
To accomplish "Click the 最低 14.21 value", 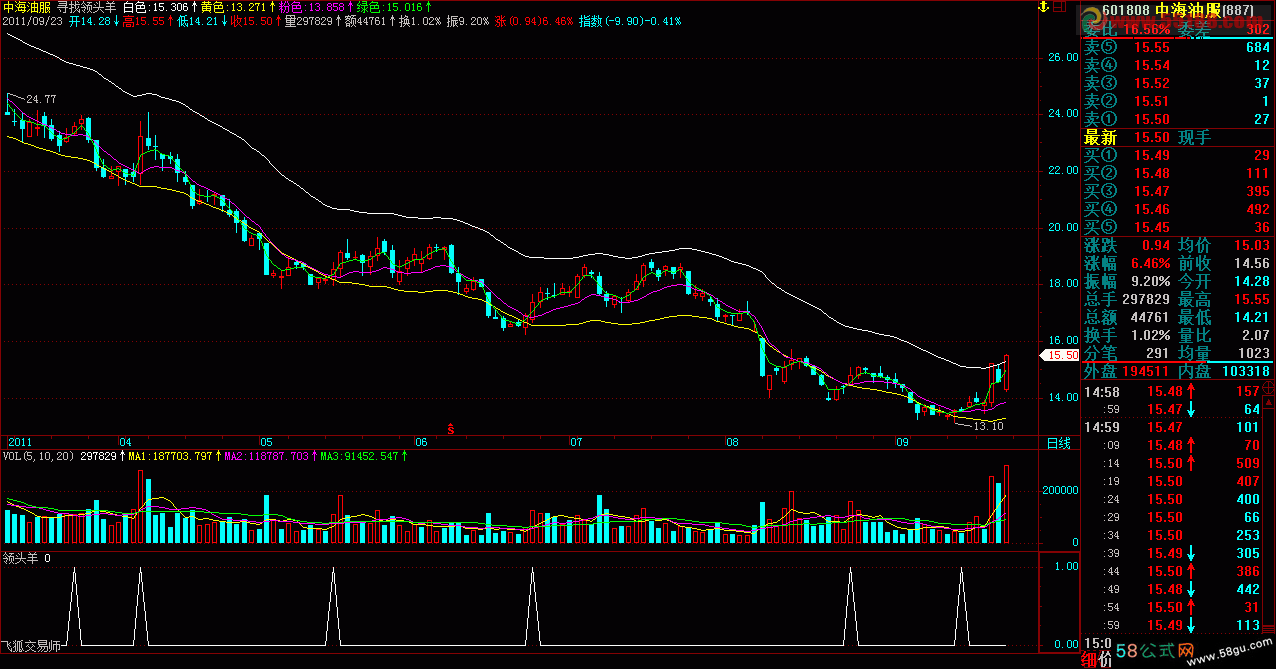I will coord(1251,317).
